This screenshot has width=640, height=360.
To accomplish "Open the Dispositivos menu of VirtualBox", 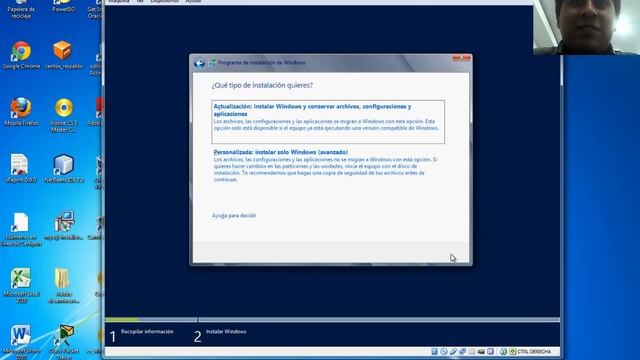I will [x=164, y=2].
